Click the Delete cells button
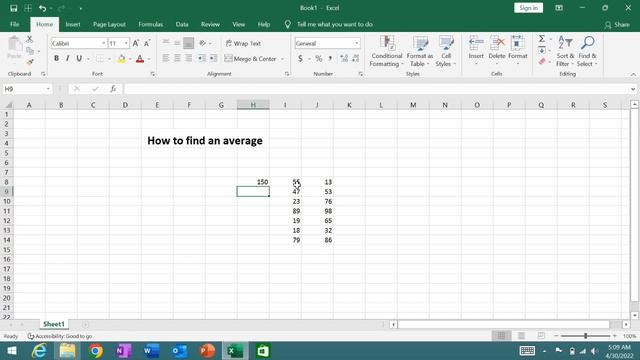 (497, 51)
